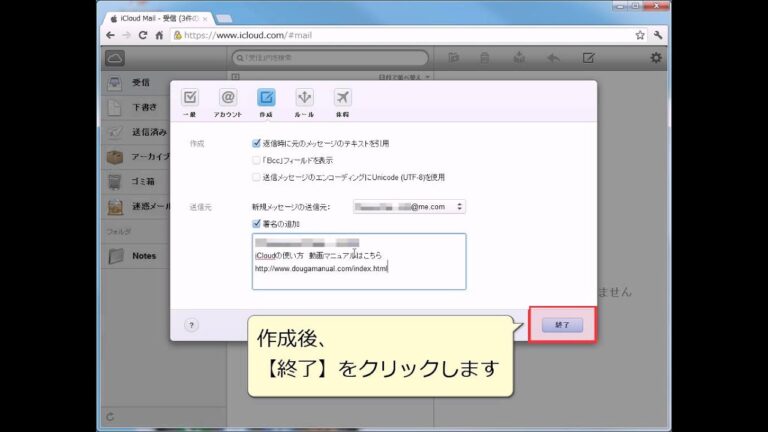Select the iCloud Mail browser tab
This screenshot has height=432, width=768.
(158, 19)
